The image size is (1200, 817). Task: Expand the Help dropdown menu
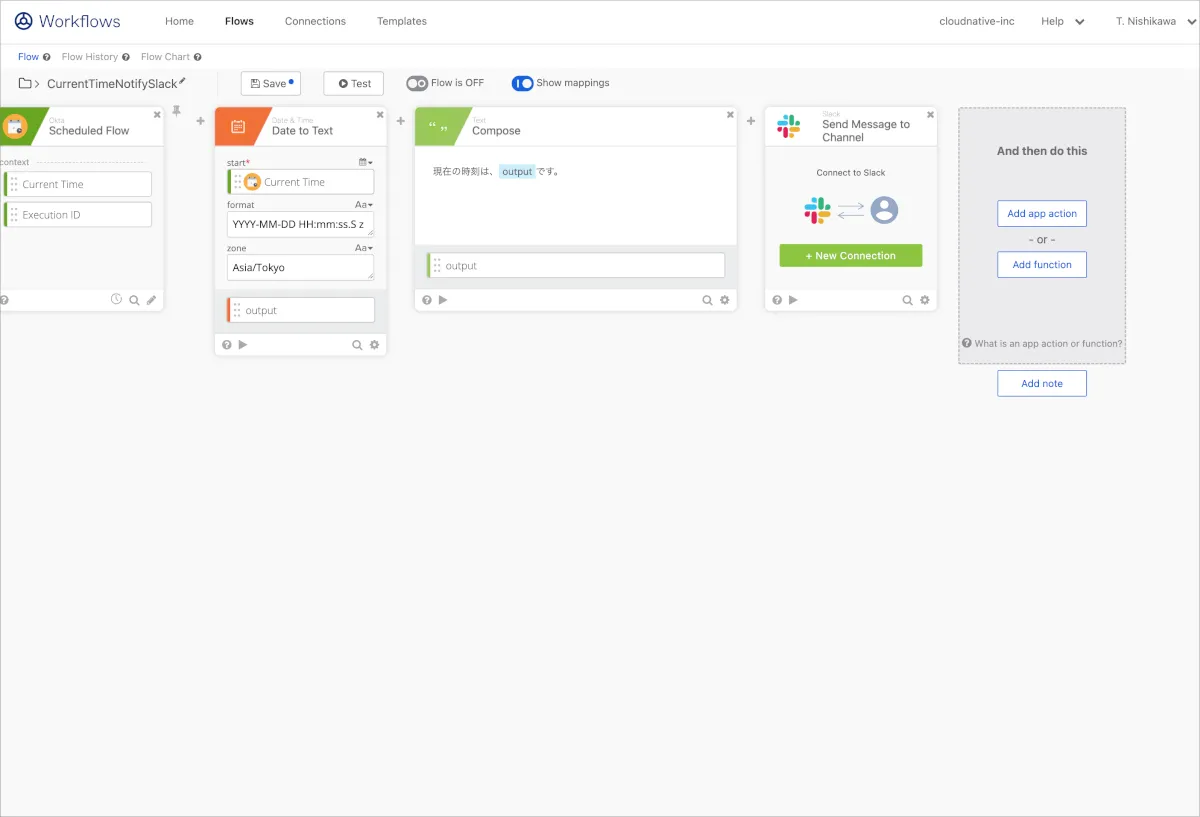click(x=1062, y=21)
